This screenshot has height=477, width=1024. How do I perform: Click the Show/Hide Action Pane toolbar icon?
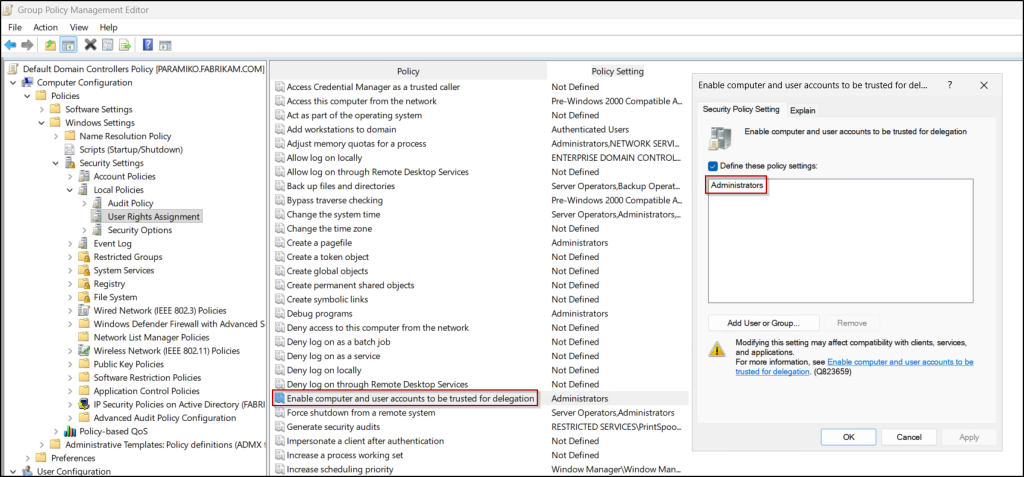click(x=165, y=45)
